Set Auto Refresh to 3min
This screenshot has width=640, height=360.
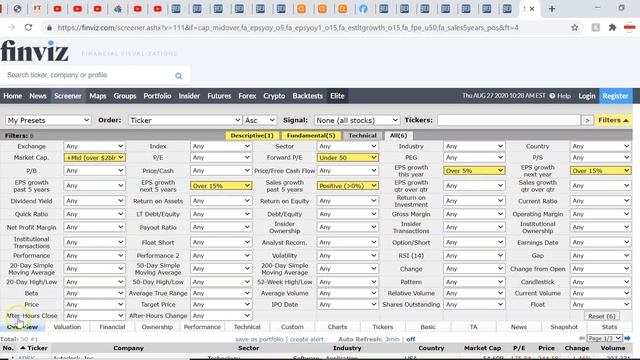point(392,339)
